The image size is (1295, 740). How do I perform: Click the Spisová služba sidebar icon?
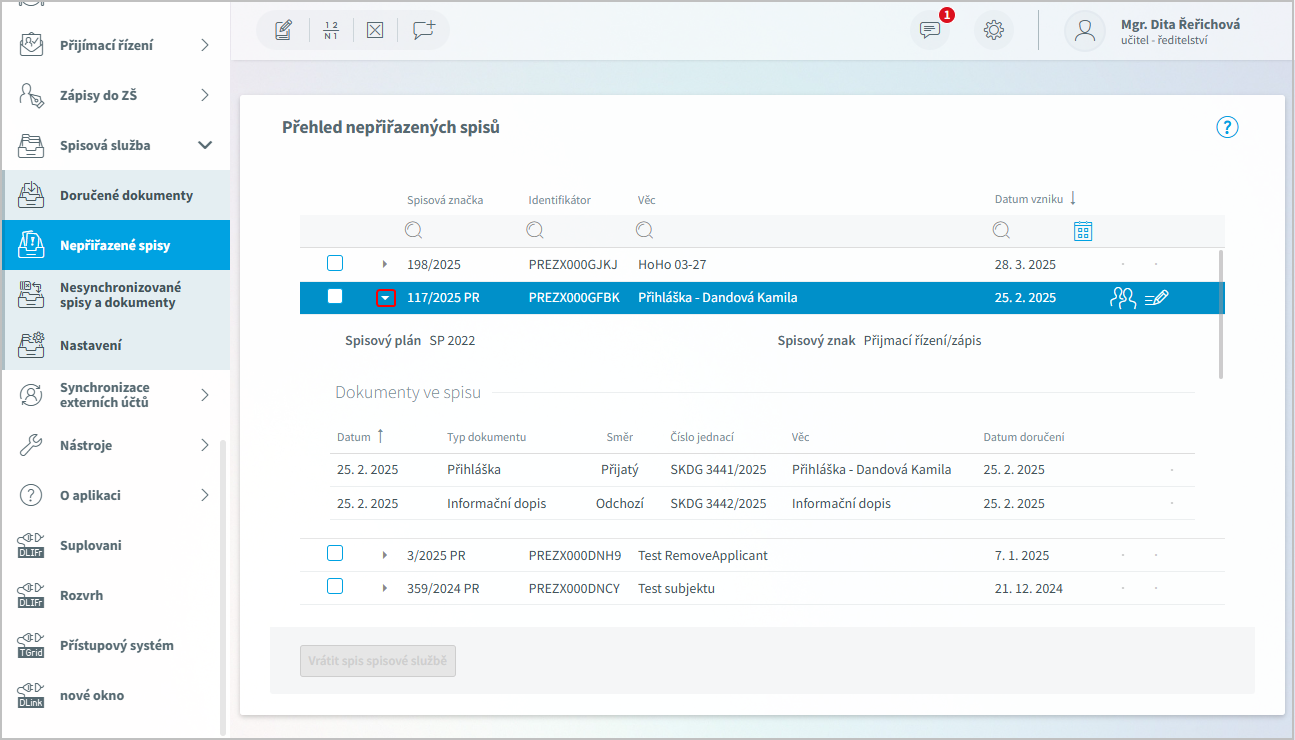(32, 145)
